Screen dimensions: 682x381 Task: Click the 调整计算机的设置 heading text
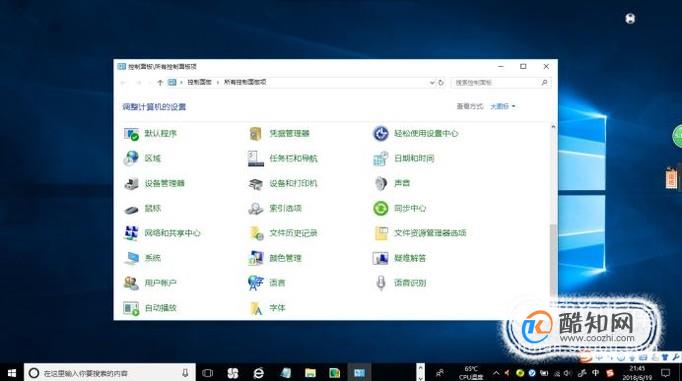pyautogui.click(x=154, y=107)
